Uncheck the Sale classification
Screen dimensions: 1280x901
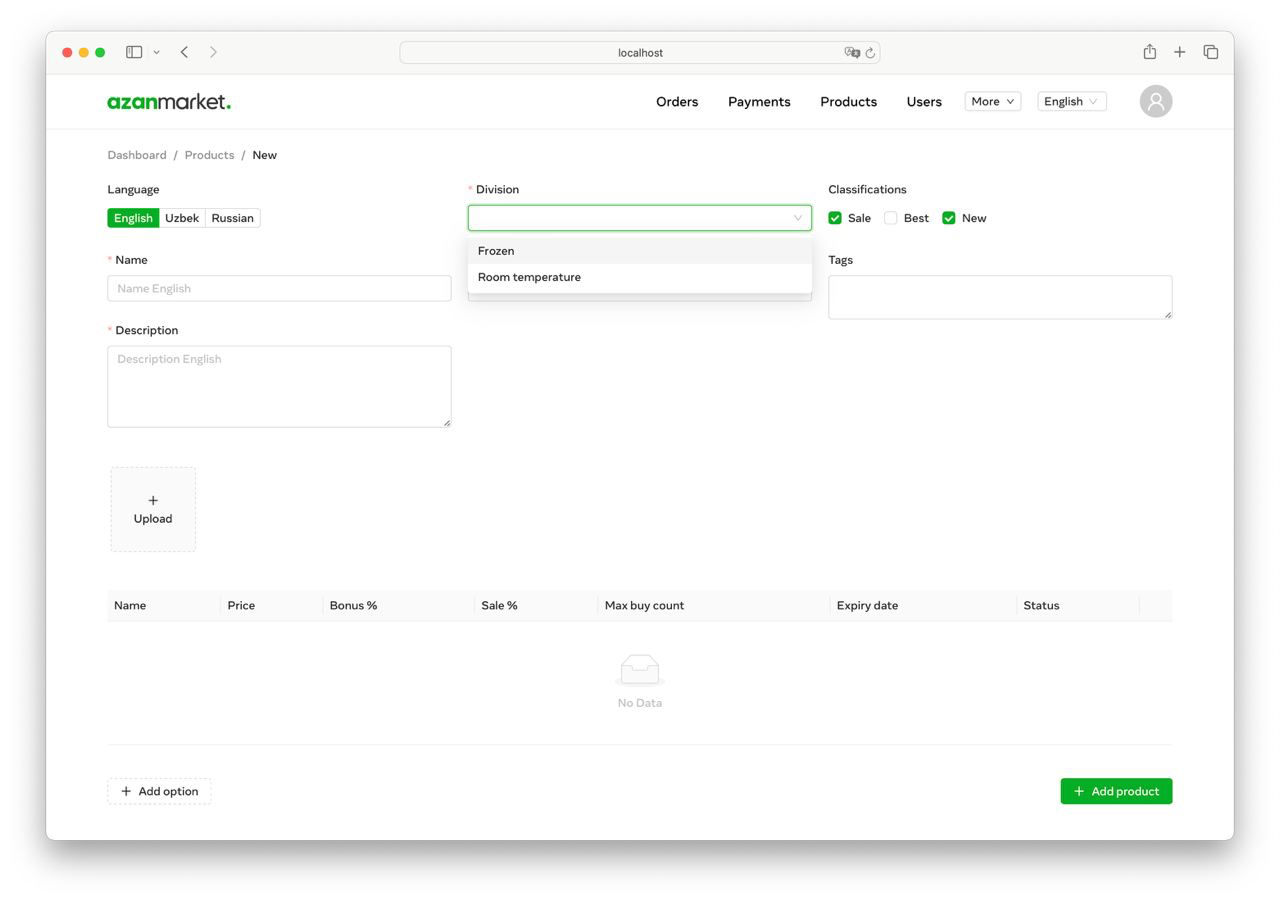click(835, 217)
